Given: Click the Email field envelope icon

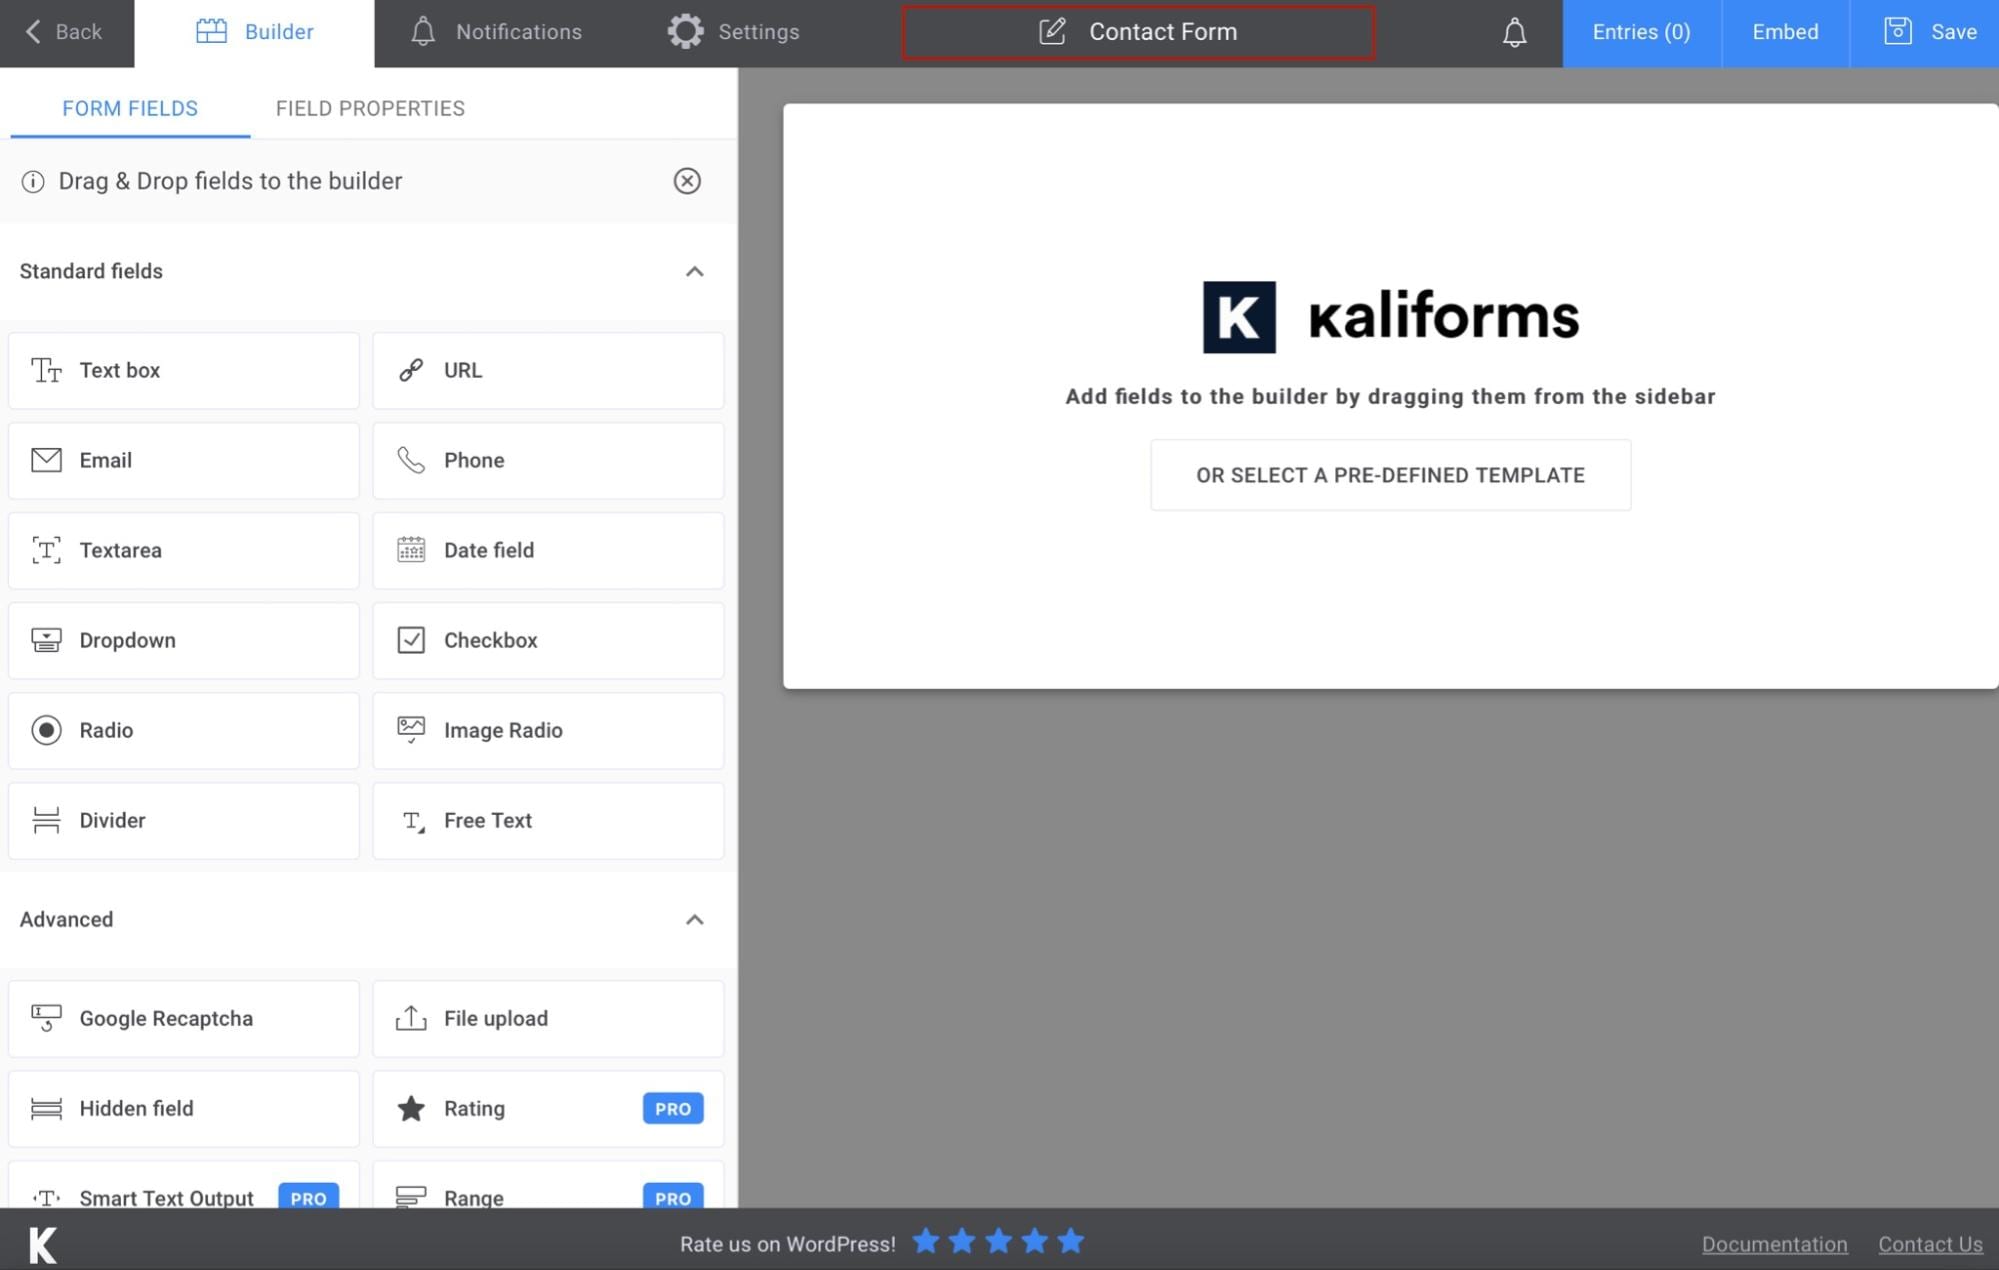Looking at the screenshot, I should click(x=46, y=460).
